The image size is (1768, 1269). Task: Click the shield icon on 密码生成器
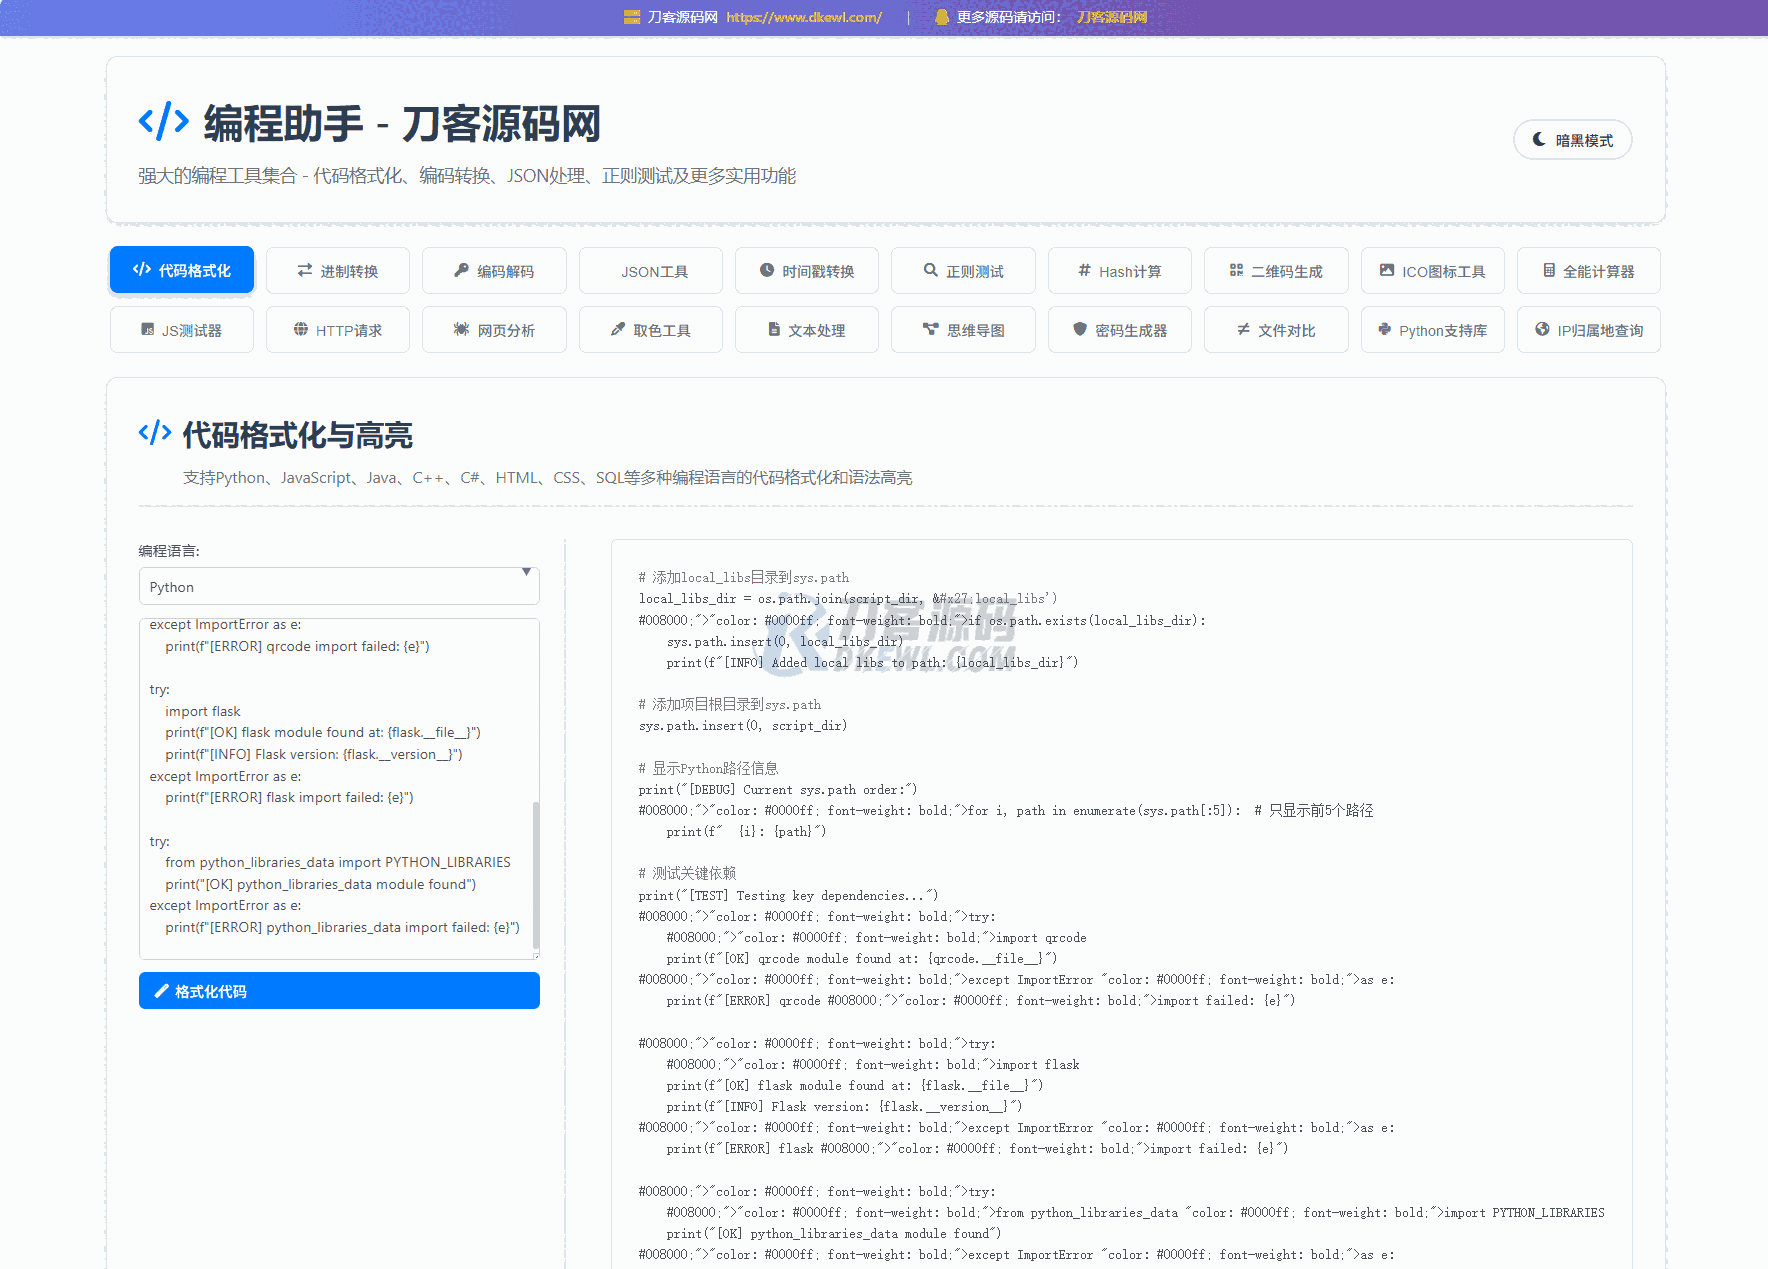tap(1079, 329)
